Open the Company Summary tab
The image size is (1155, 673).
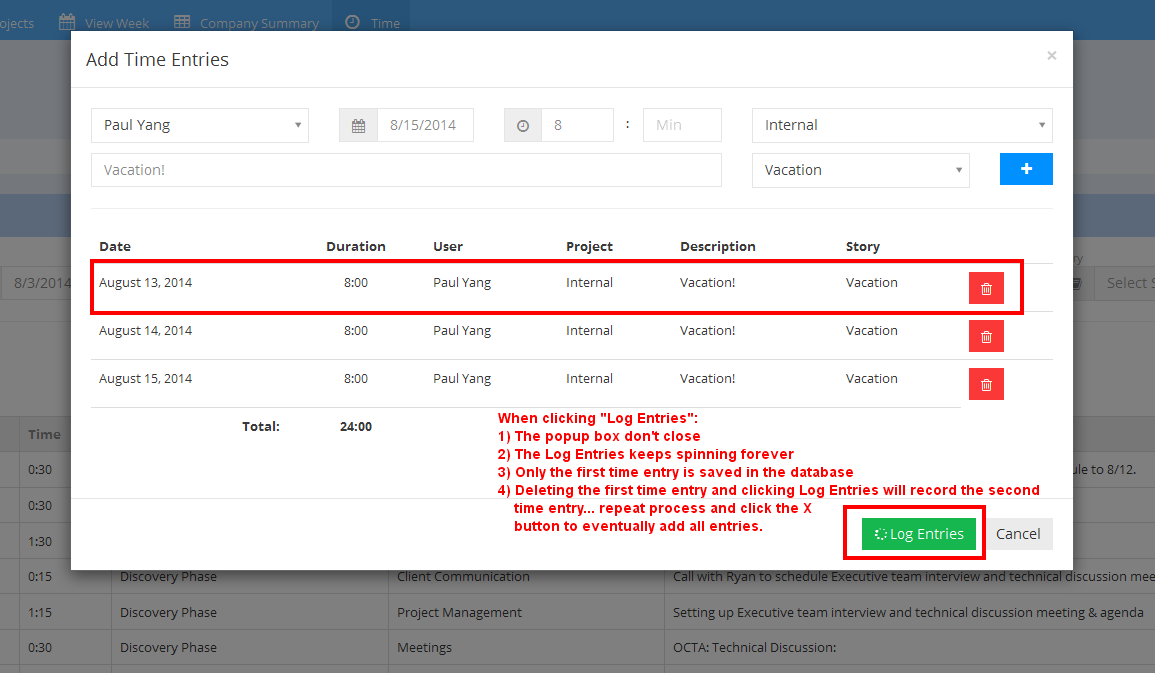(x=247, y=22)
